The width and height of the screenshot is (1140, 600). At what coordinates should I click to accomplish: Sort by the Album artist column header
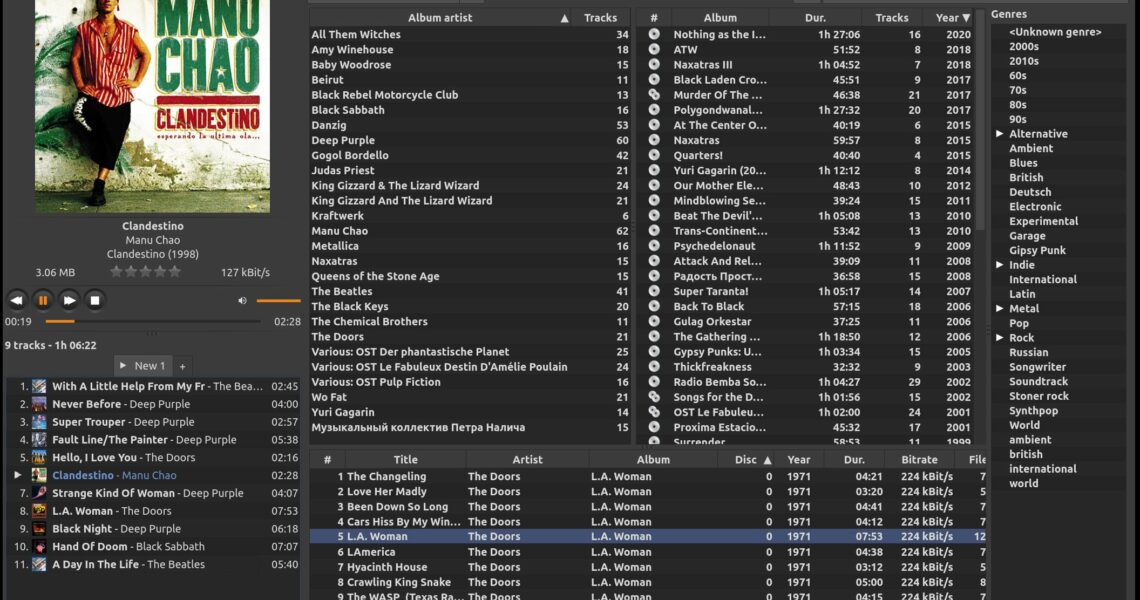pyautogui.click(x=439, y=18)
